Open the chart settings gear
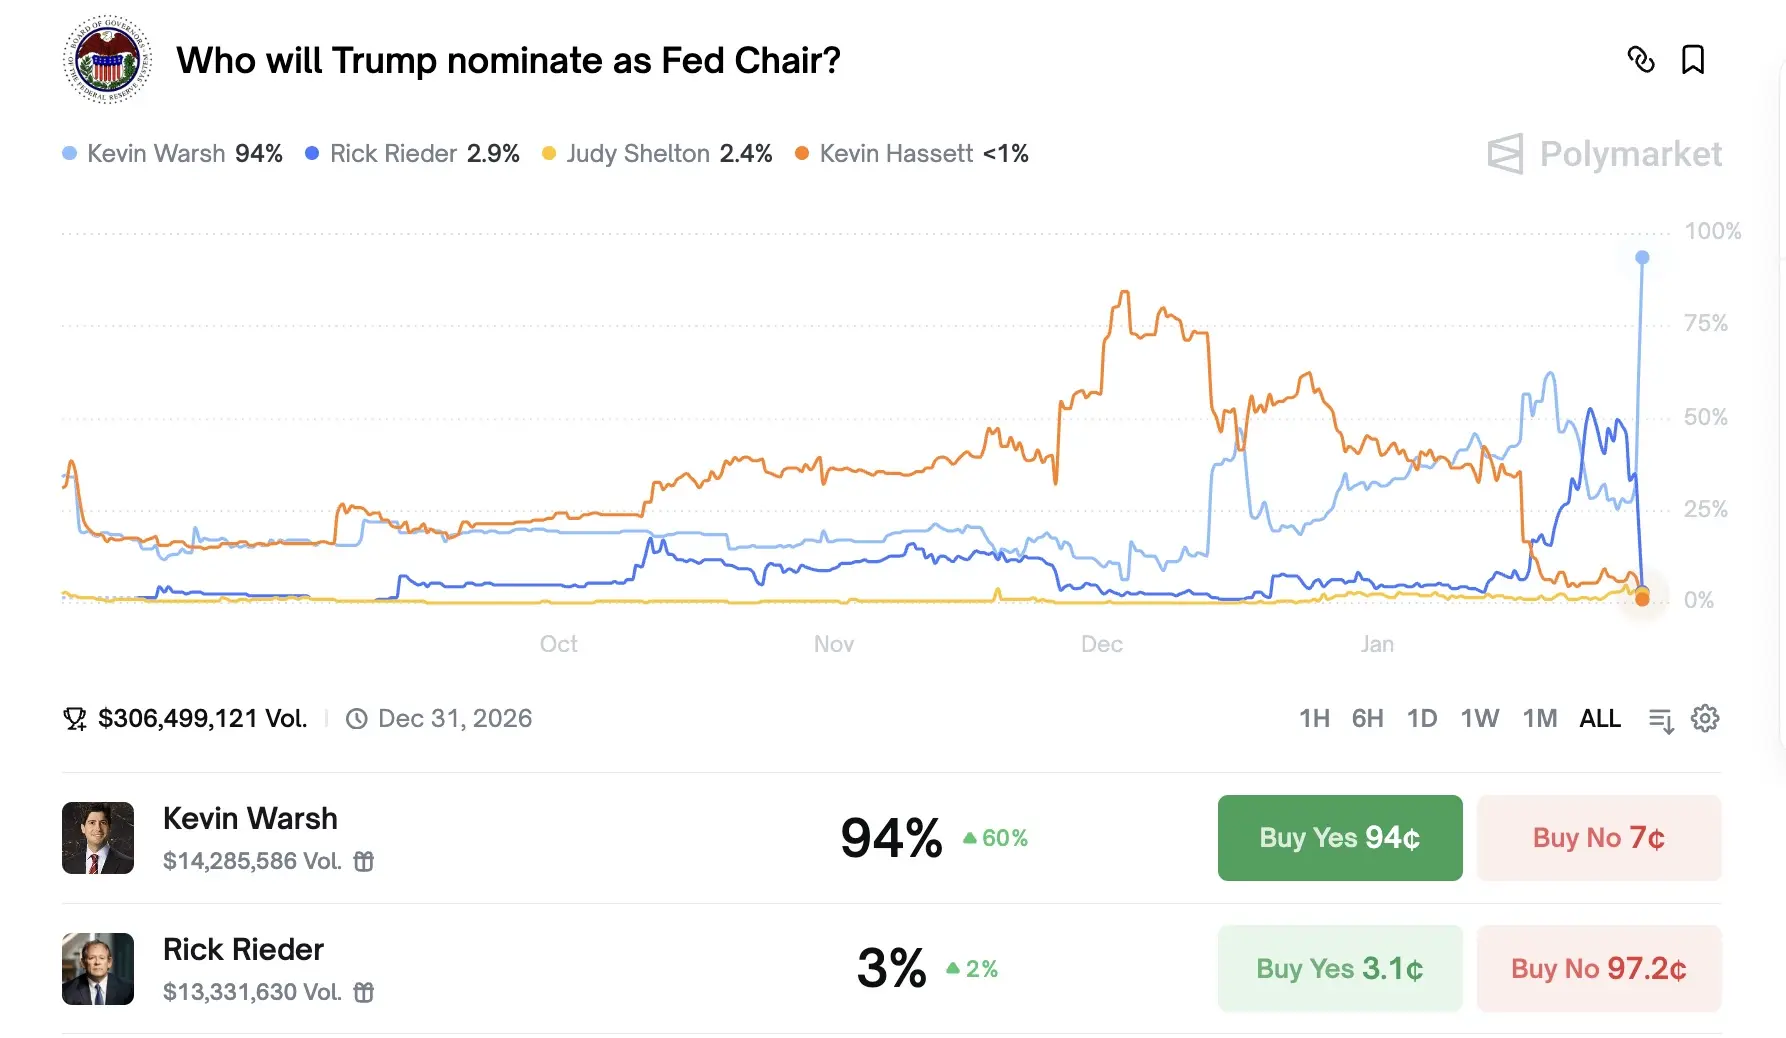The image size is (1786, 1038). [x=1705, y=718]
